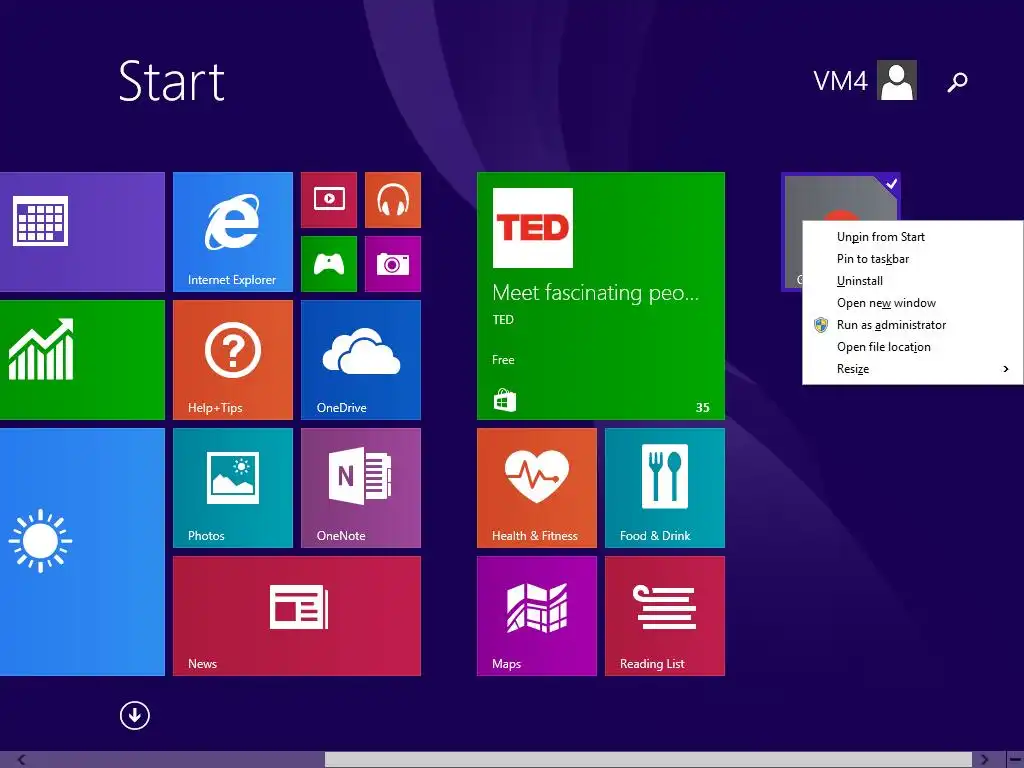Show all apps with down arrow
Viewport: 1024px width, 768px height.
135,715
